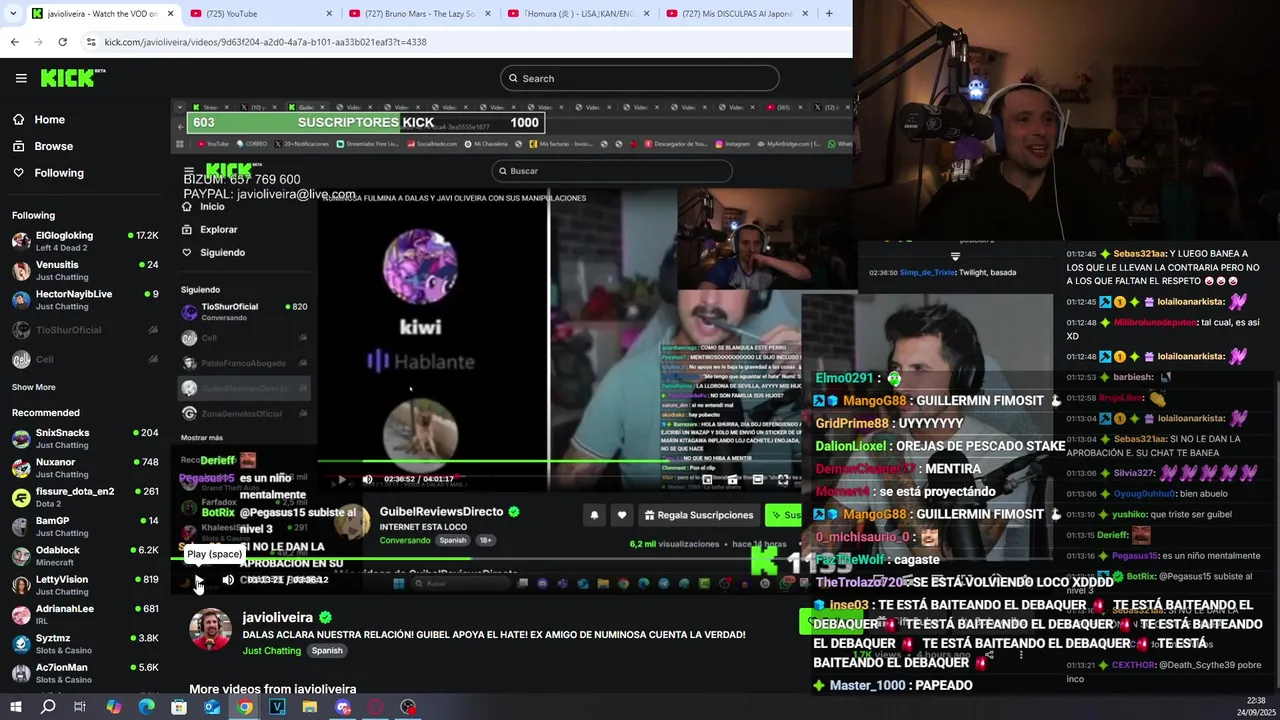Open Venusitis channel in sidebar

click(85, 270)
